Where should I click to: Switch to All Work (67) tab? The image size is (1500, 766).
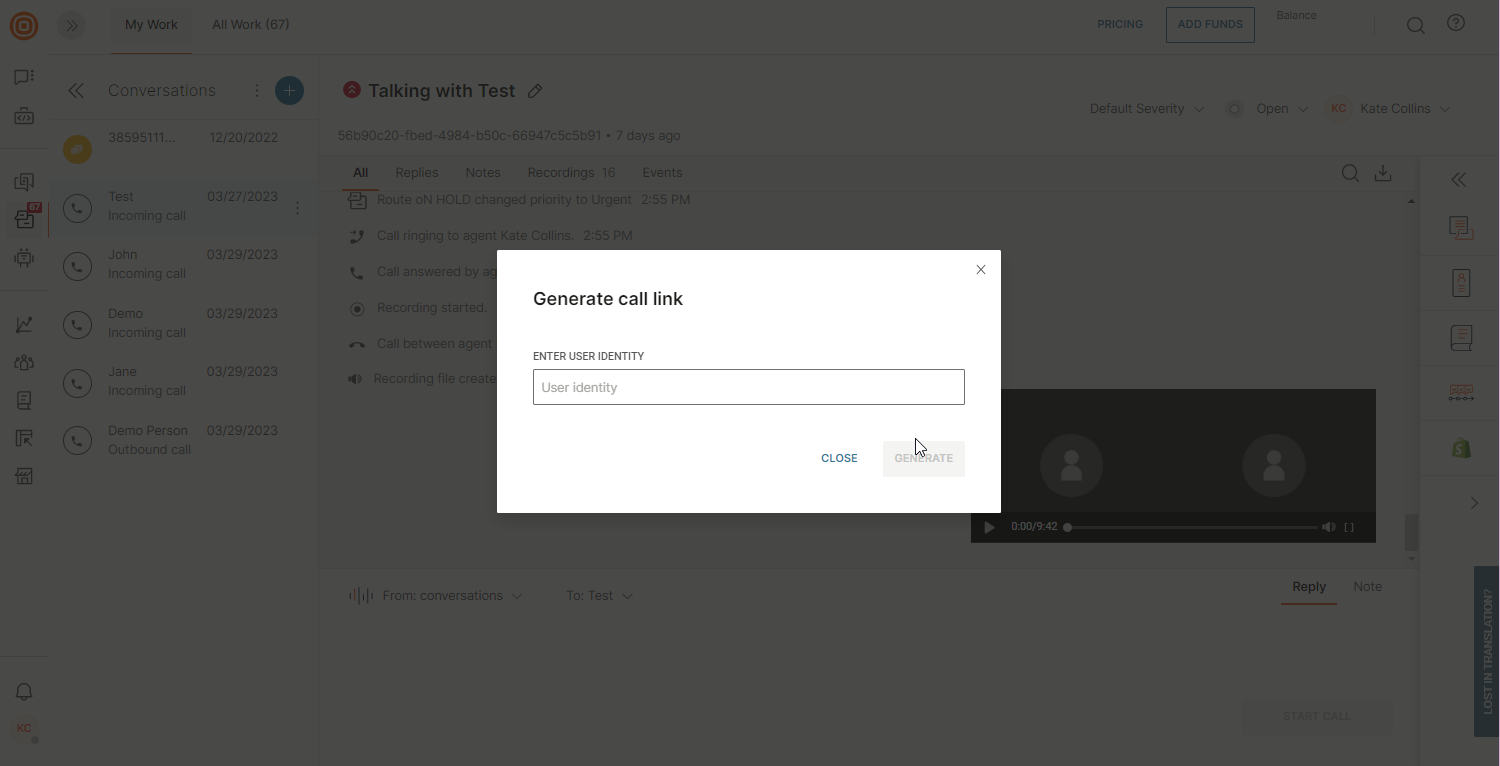[251, 25]
